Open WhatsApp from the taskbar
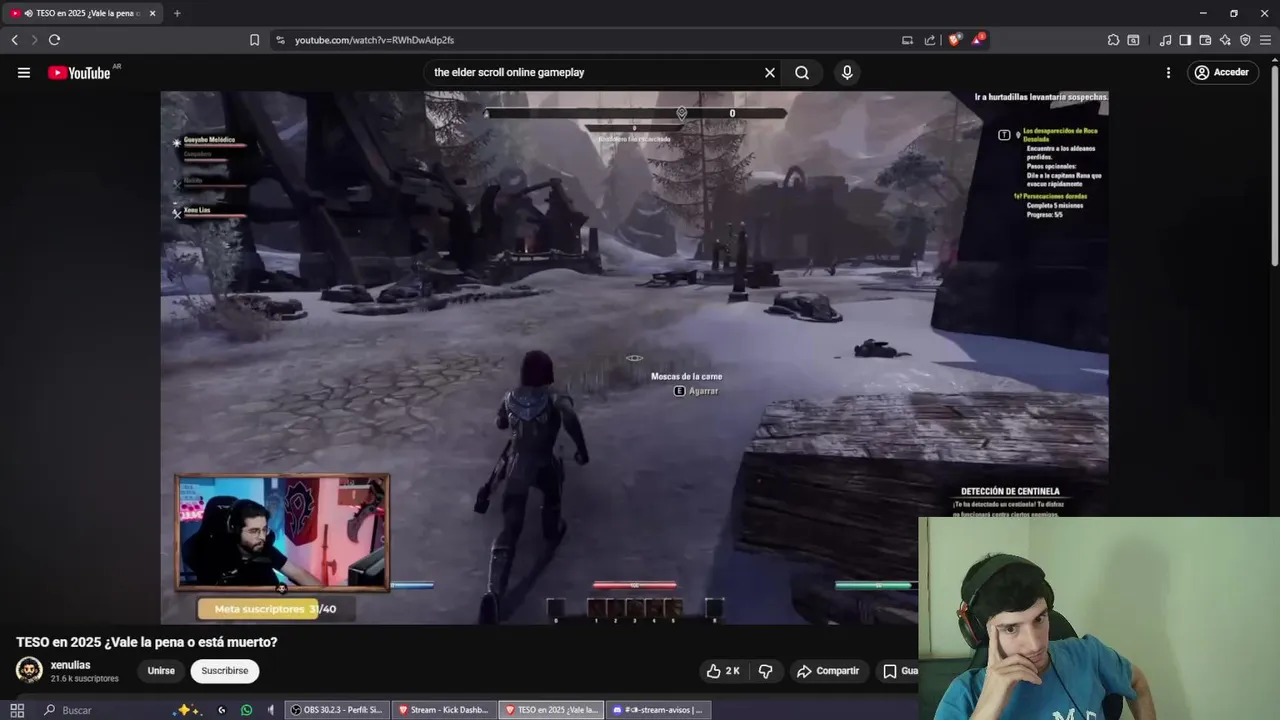The image size is (1280, 720). click(x=247, y=710)
